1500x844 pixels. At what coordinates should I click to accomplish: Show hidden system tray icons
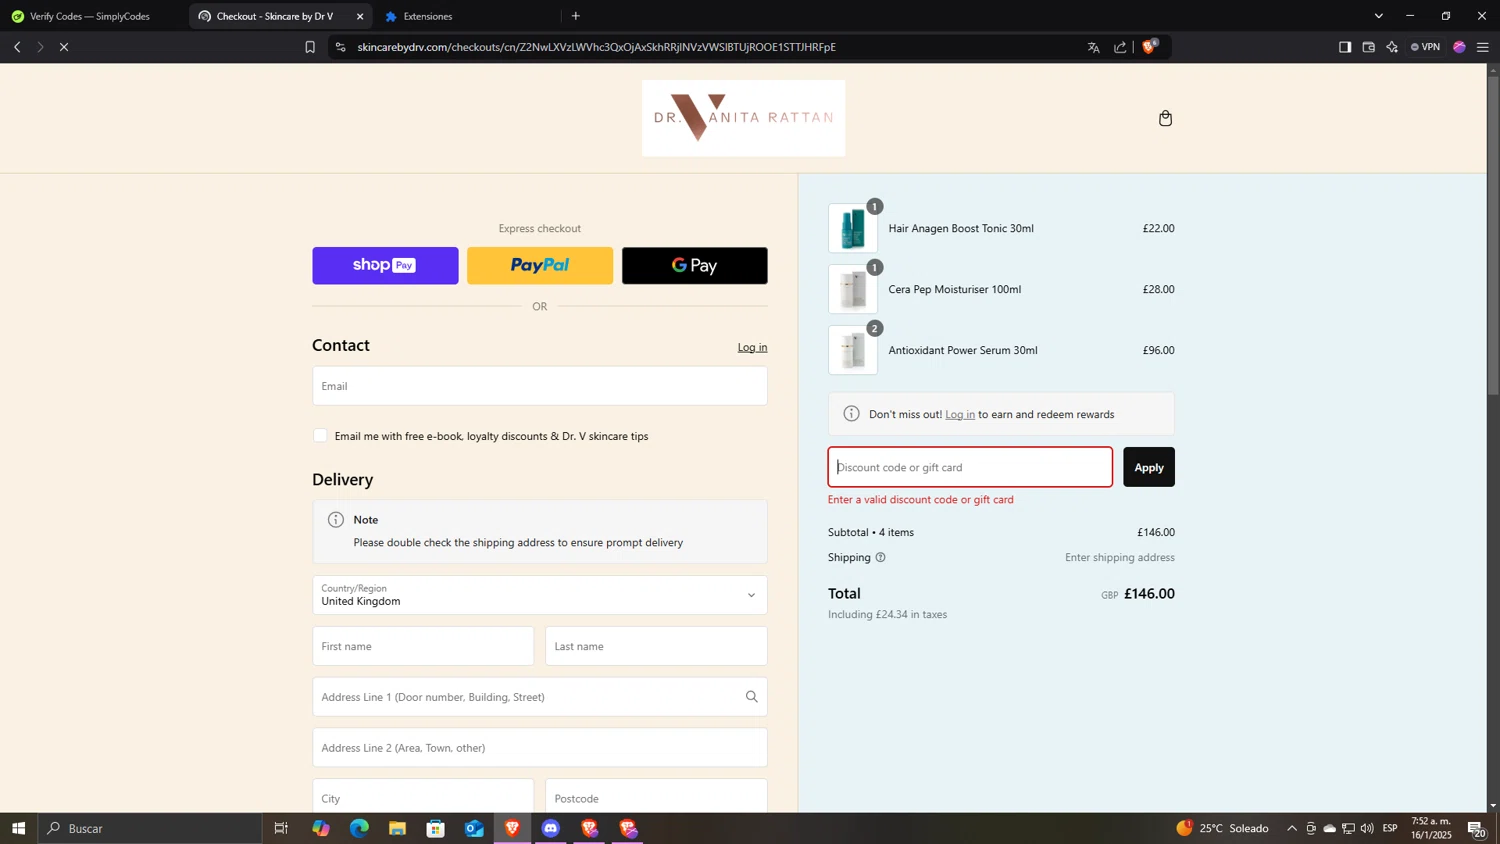pos(1291,828)
